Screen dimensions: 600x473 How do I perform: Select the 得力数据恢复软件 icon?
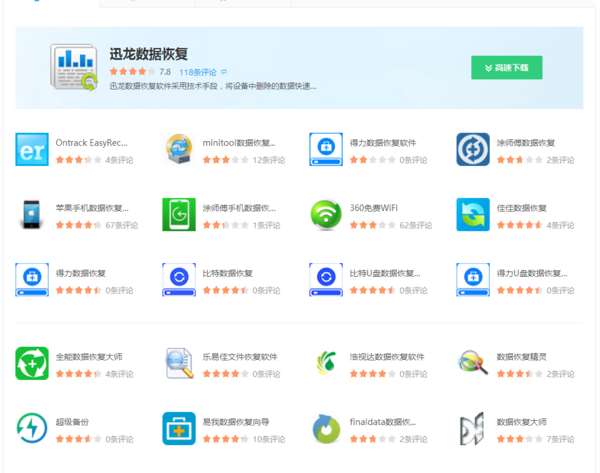[x=326, y=149]
